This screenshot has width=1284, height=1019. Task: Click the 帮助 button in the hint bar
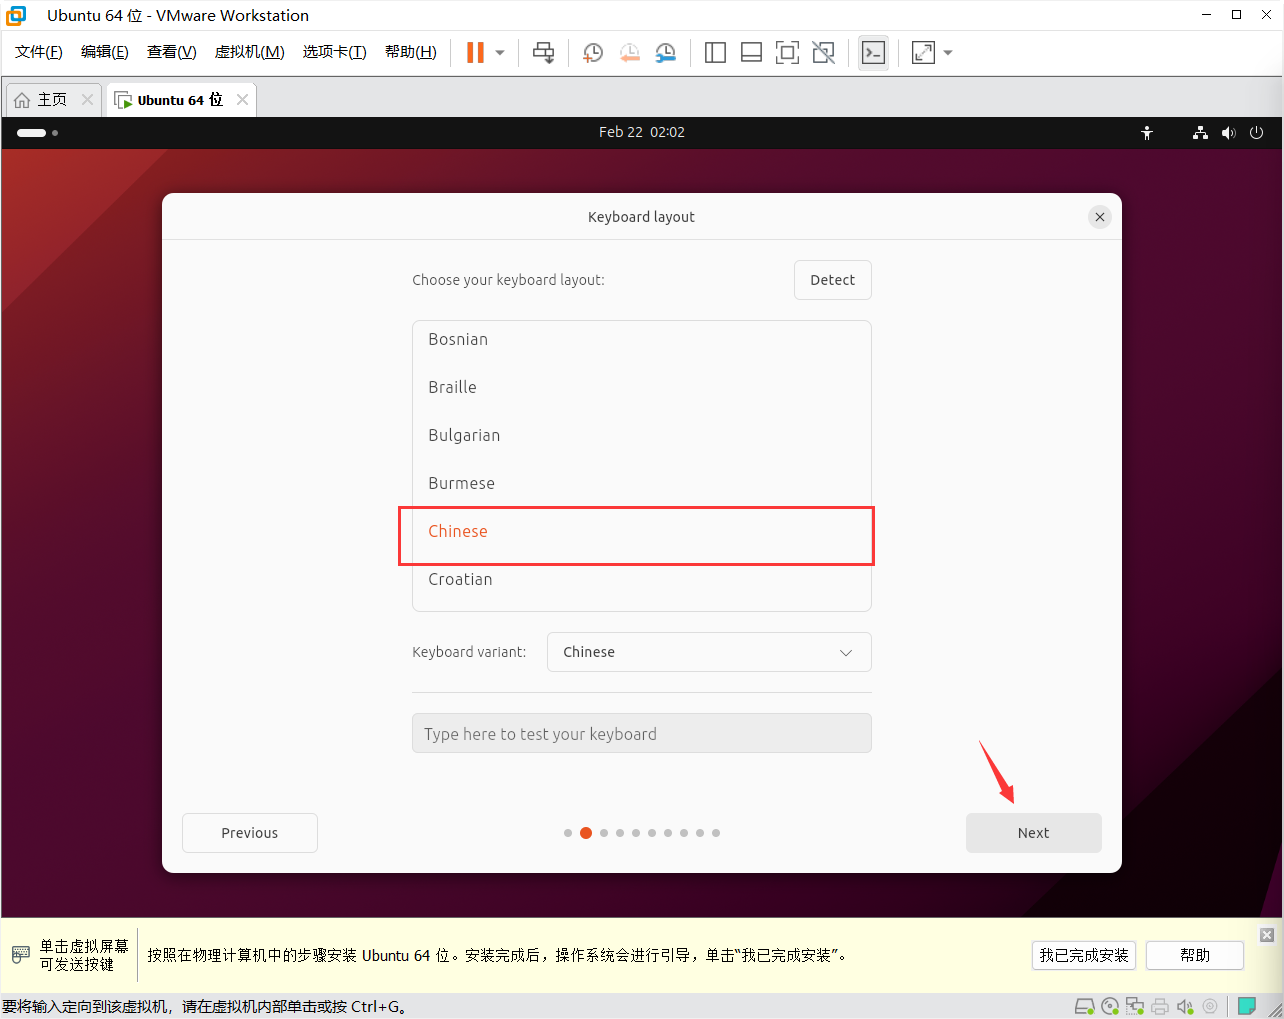pyautogui.click(x=1195, y=955)
